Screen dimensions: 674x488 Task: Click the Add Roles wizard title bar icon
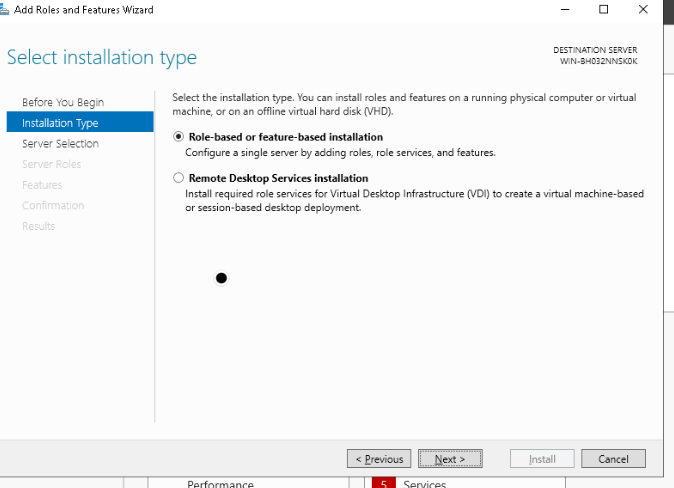pyautogui.click(x=5, y=9)
